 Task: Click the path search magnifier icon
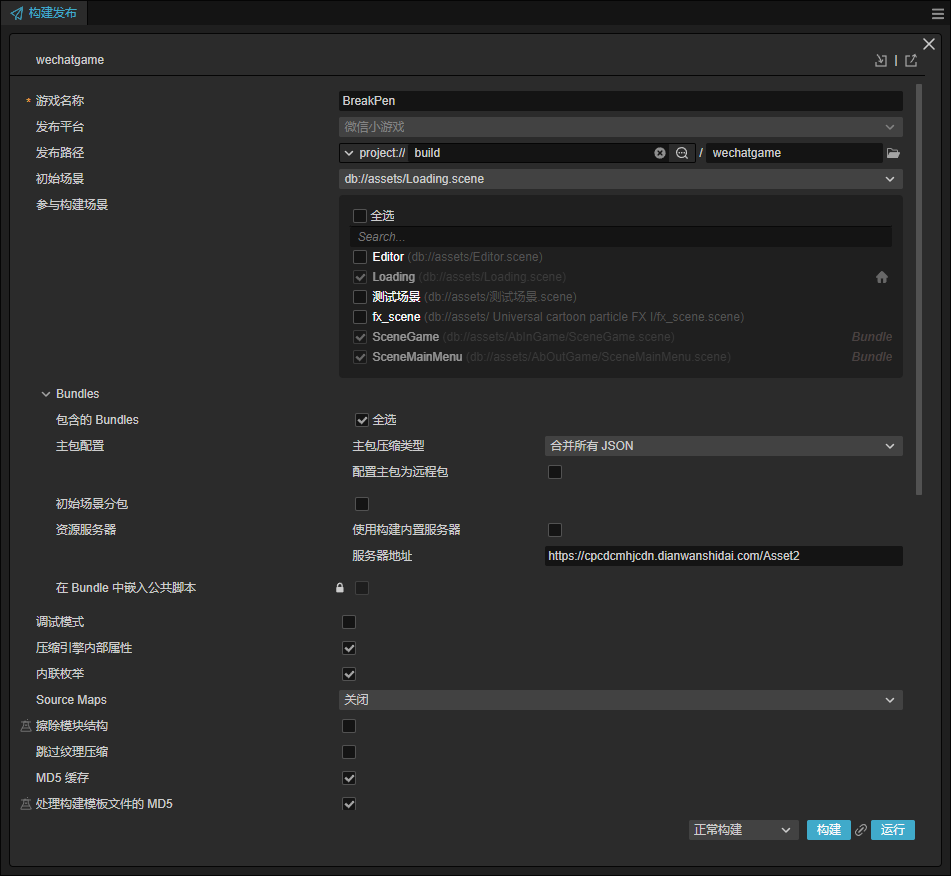coord(682,153)
